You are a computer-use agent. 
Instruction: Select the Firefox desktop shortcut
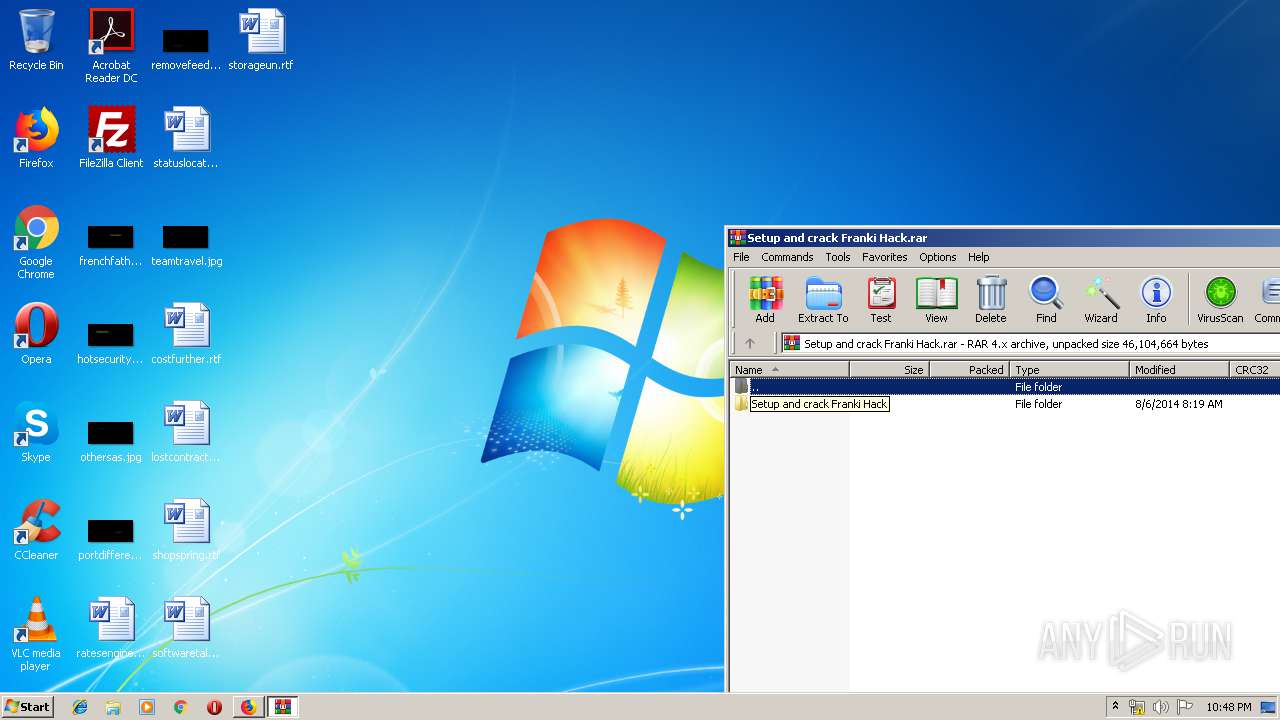click(x=36, y=138)
